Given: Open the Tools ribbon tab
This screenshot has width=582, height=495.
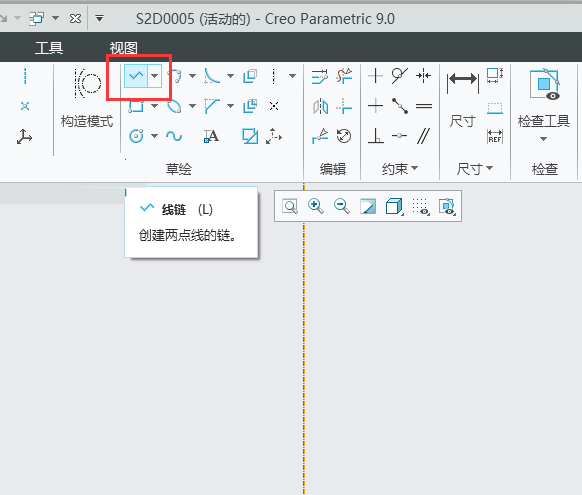Looking at the screenshot, I should (x=49, y=48).
